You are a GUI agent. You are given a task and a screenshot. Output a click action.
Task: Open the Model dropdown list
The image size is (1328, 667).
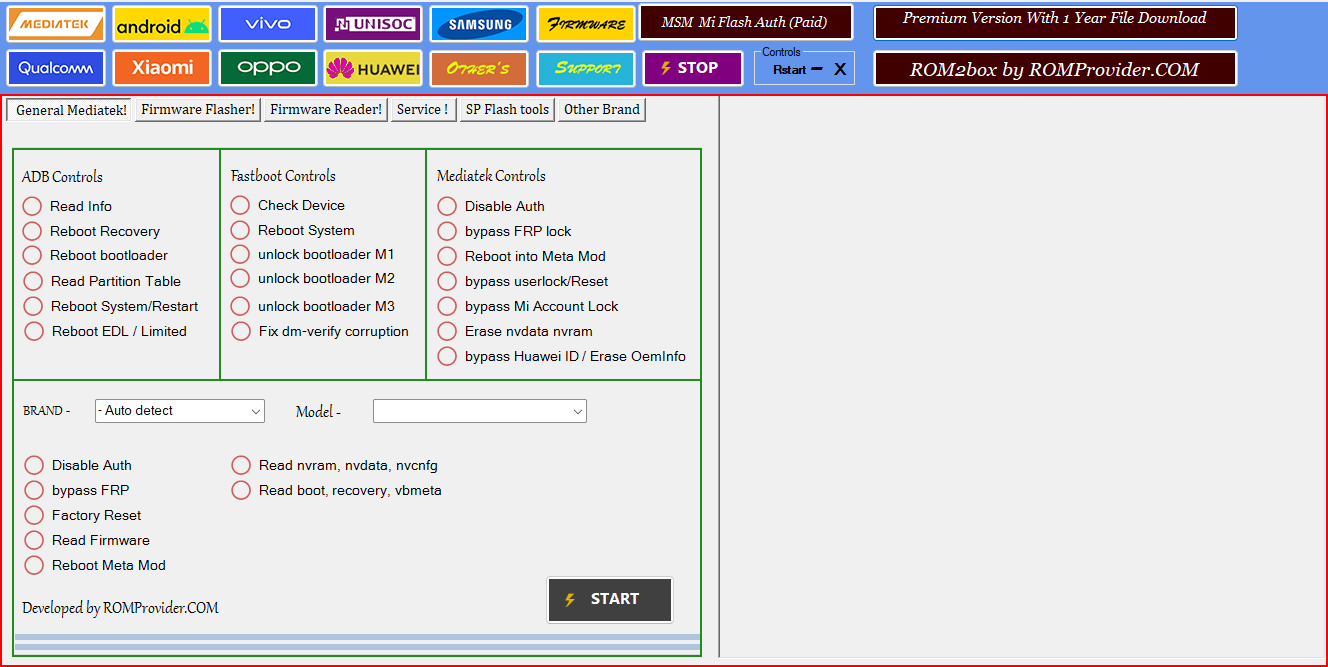coord(480,411)
